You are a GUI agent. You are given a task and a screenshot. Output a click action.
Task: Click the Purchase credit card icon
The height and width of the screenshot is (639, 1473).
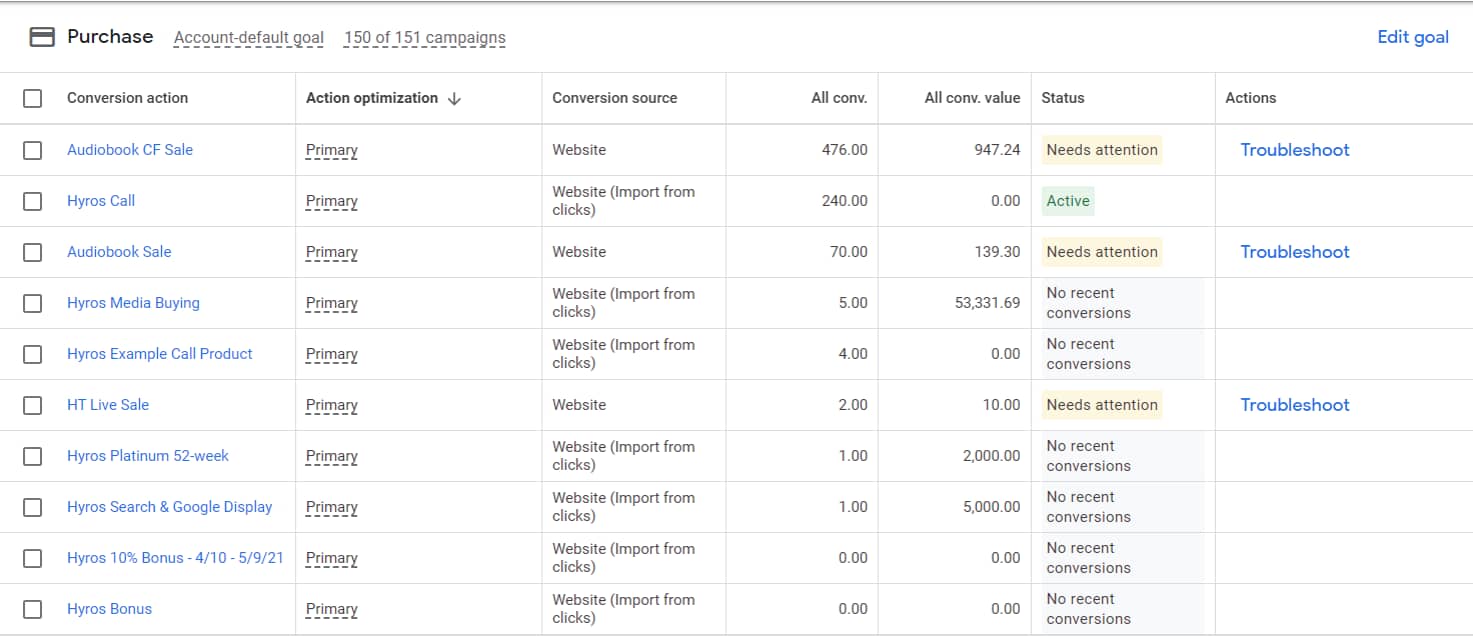coord(42,37)
